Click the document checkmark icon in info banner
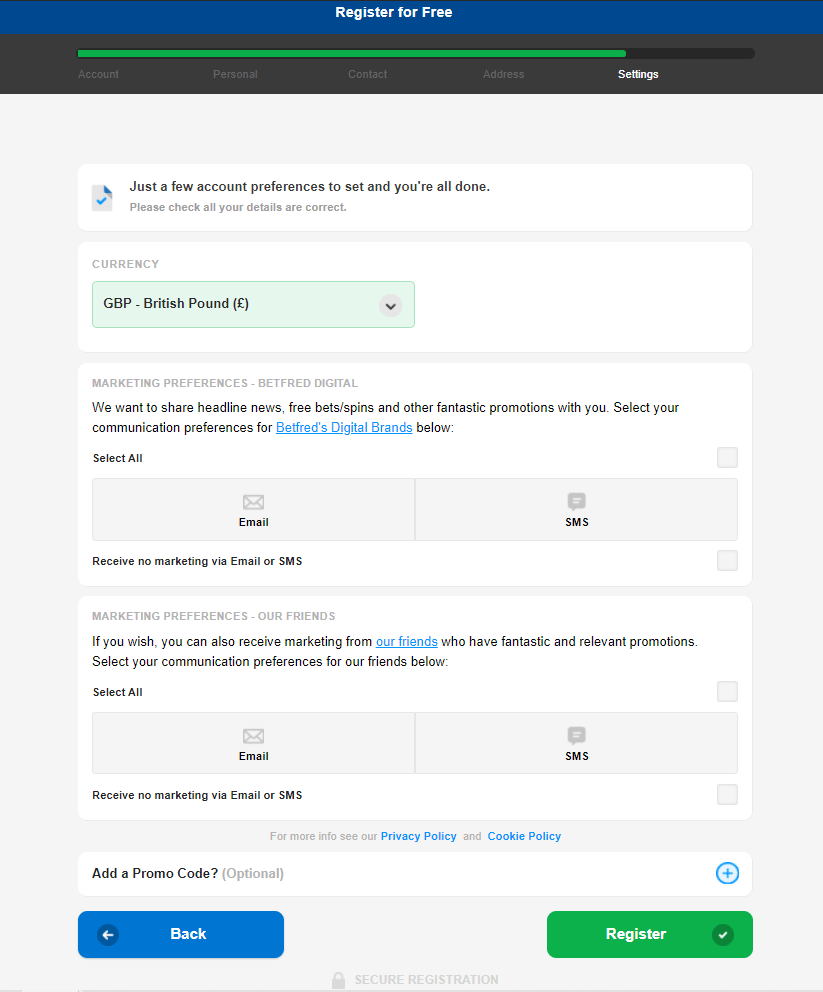823x992 pixels. pos(102,197)
